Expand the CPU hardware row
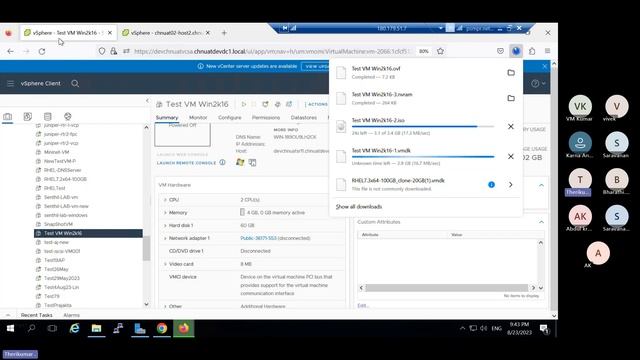The image size is (640, 360). click(x=165, y=200)
